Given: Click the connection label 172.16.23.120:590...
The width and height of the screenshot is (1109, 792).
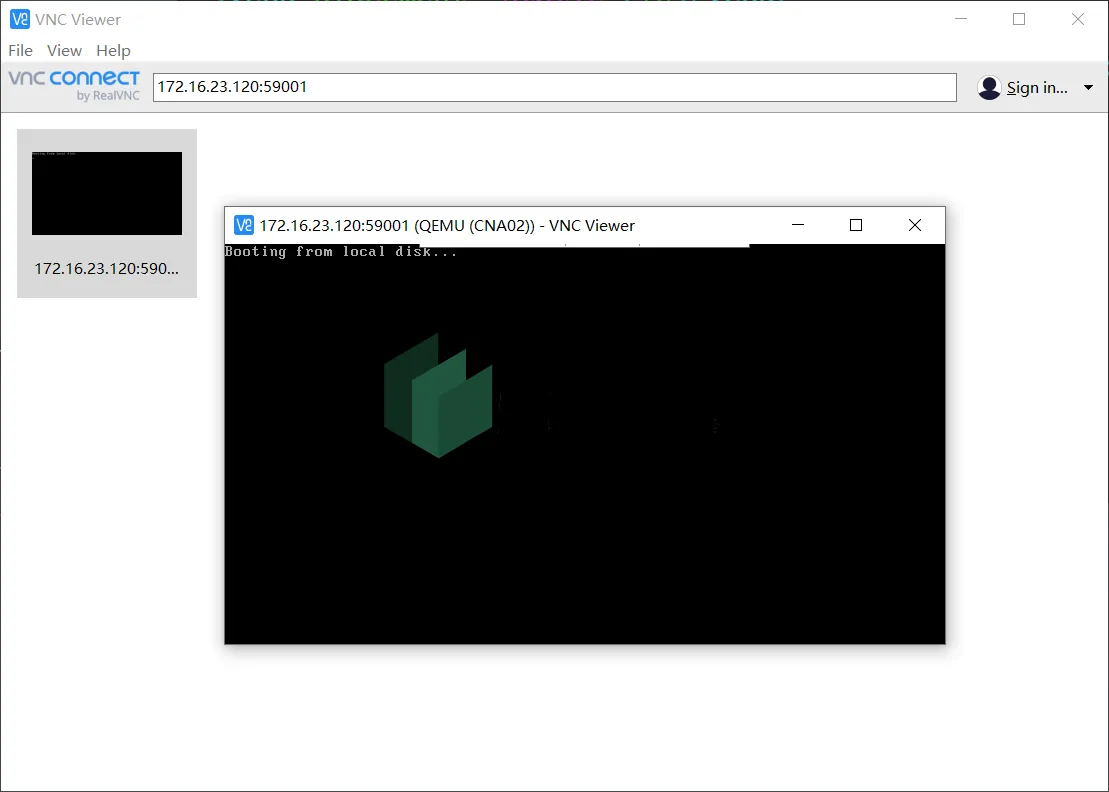Looking at the screenshot, I should pyautogui.click(x=106, y=269).
